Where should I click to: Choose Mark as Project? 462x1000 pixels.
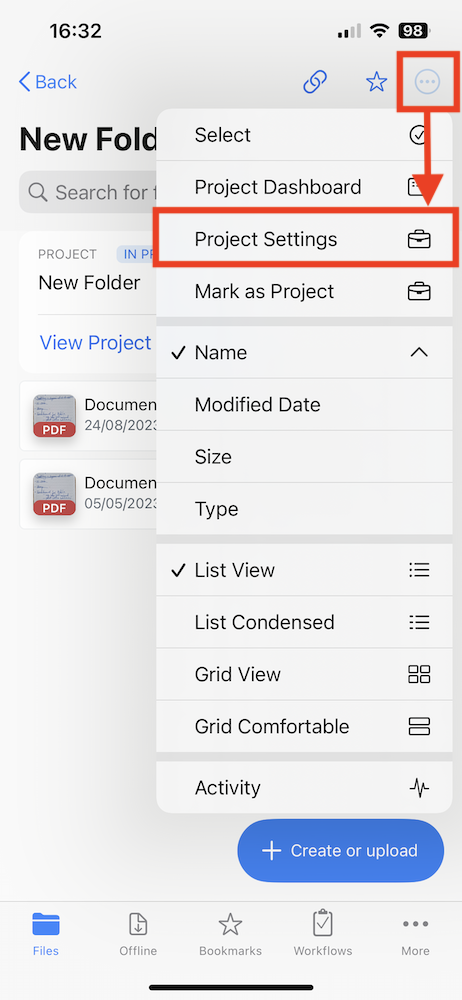pos(304,291)
